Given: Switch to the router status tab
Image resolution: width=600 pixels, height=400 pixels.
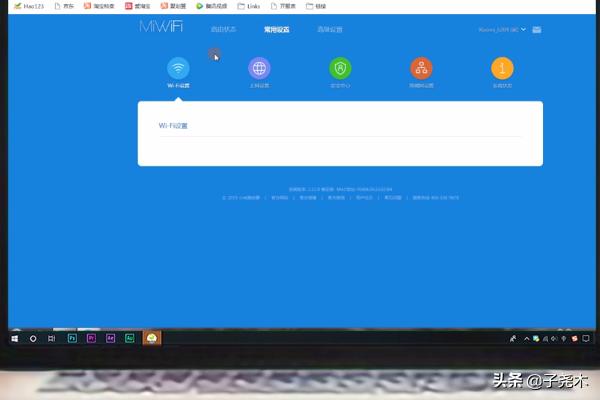Looking at the screenshot, I should (x=223, y=29).
